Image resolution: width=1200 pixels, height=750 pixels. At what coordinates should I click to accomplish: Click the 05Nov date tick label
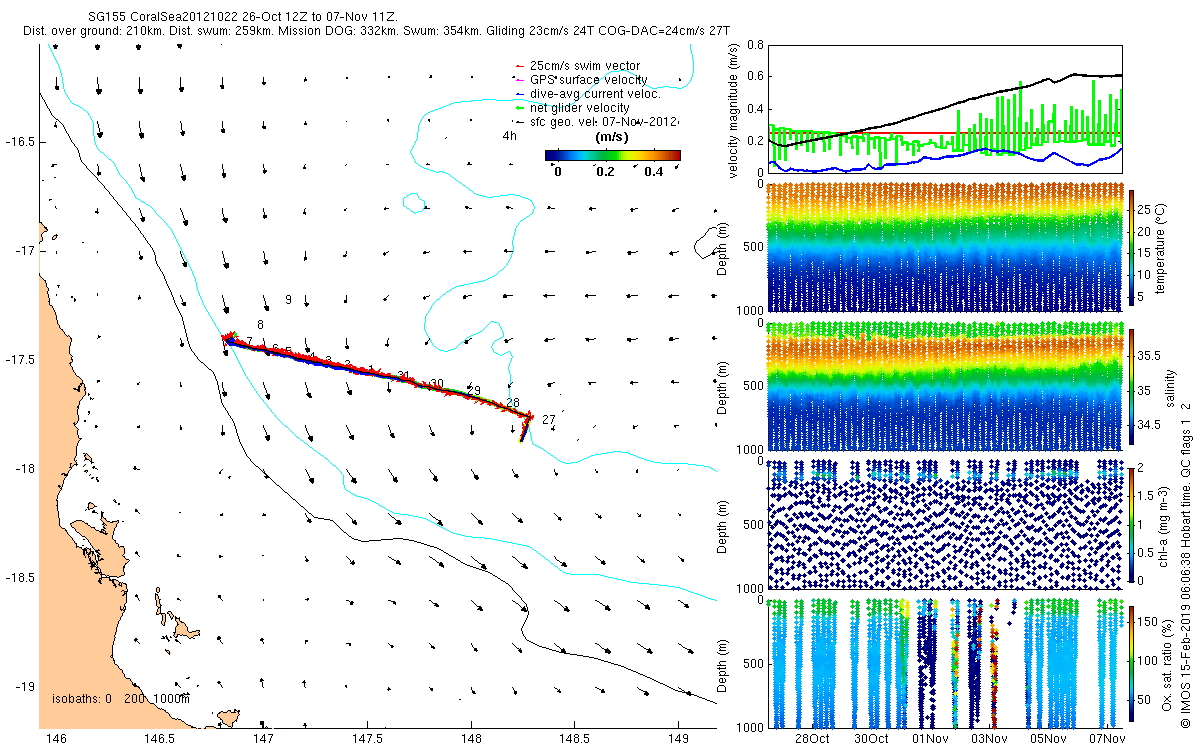click(x=1049, y=739)
